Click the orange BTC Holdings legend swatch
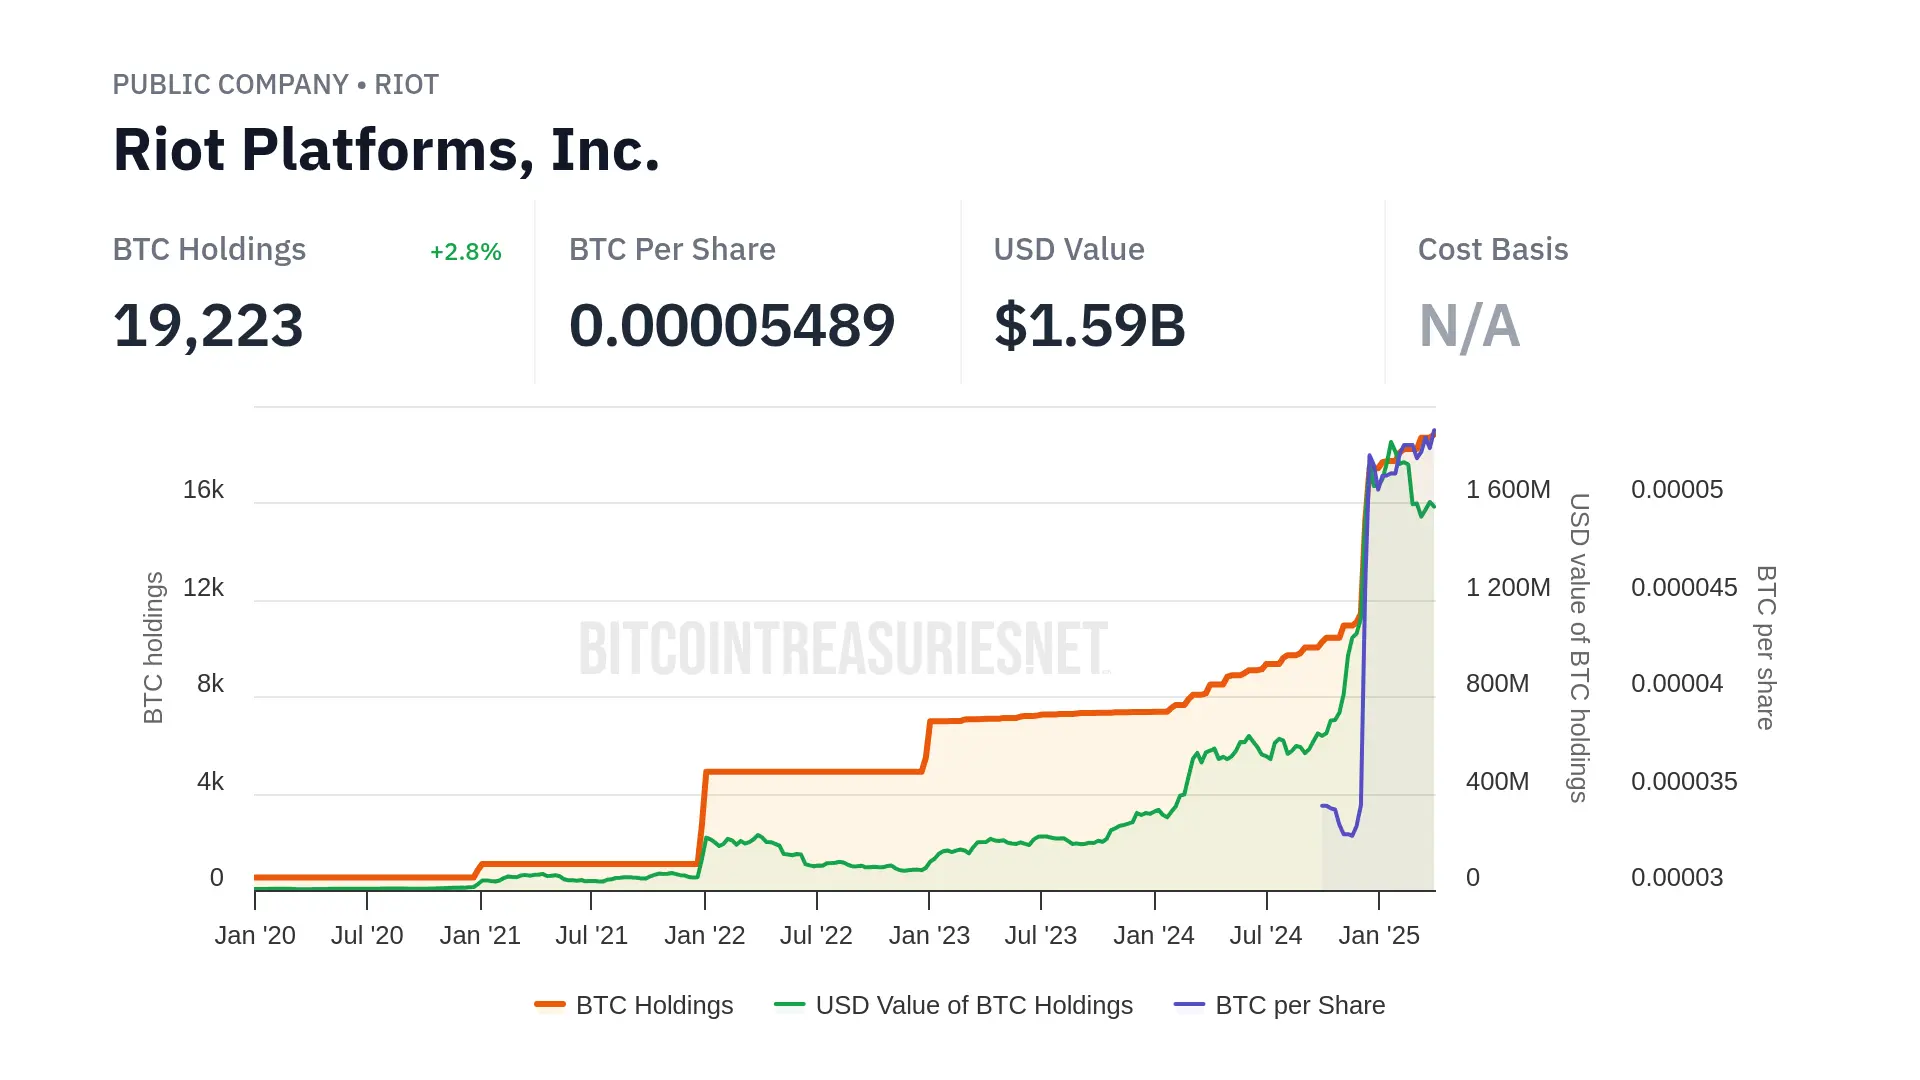Screen dimensions: 1920x1080 550,1005
